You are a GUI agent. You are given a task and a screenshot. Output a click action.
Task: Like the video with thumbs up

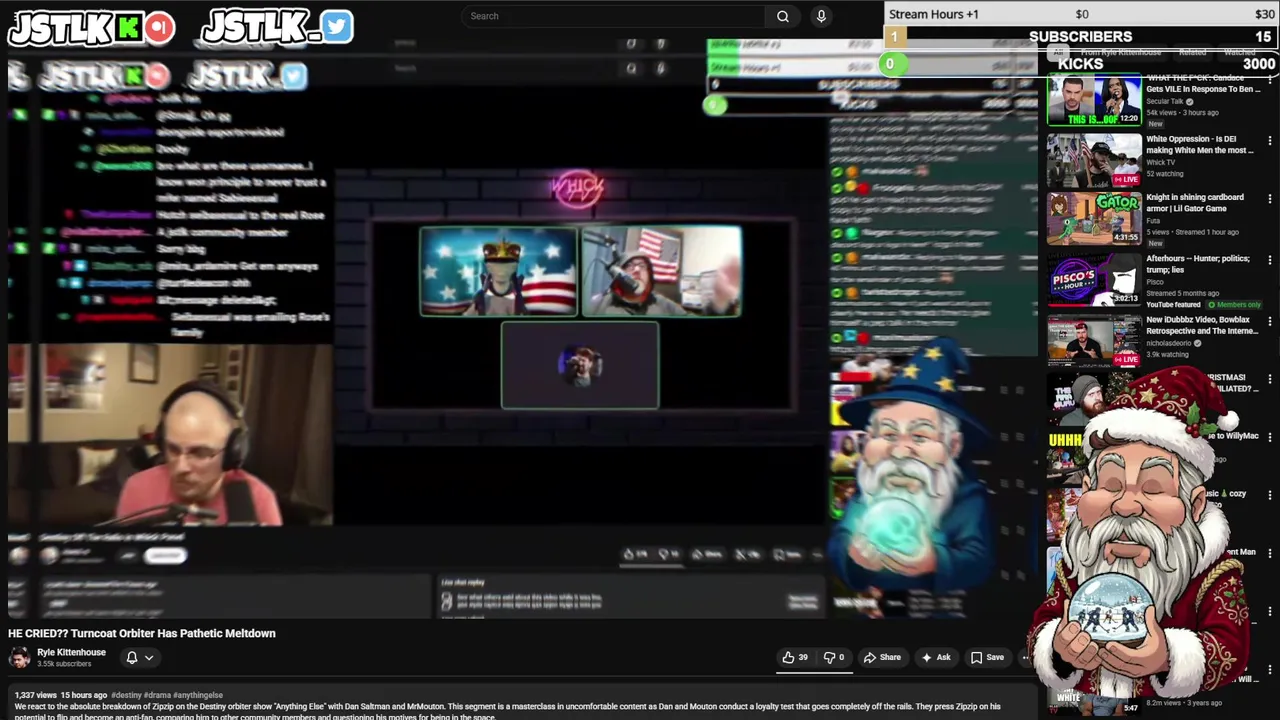[795, 657]
